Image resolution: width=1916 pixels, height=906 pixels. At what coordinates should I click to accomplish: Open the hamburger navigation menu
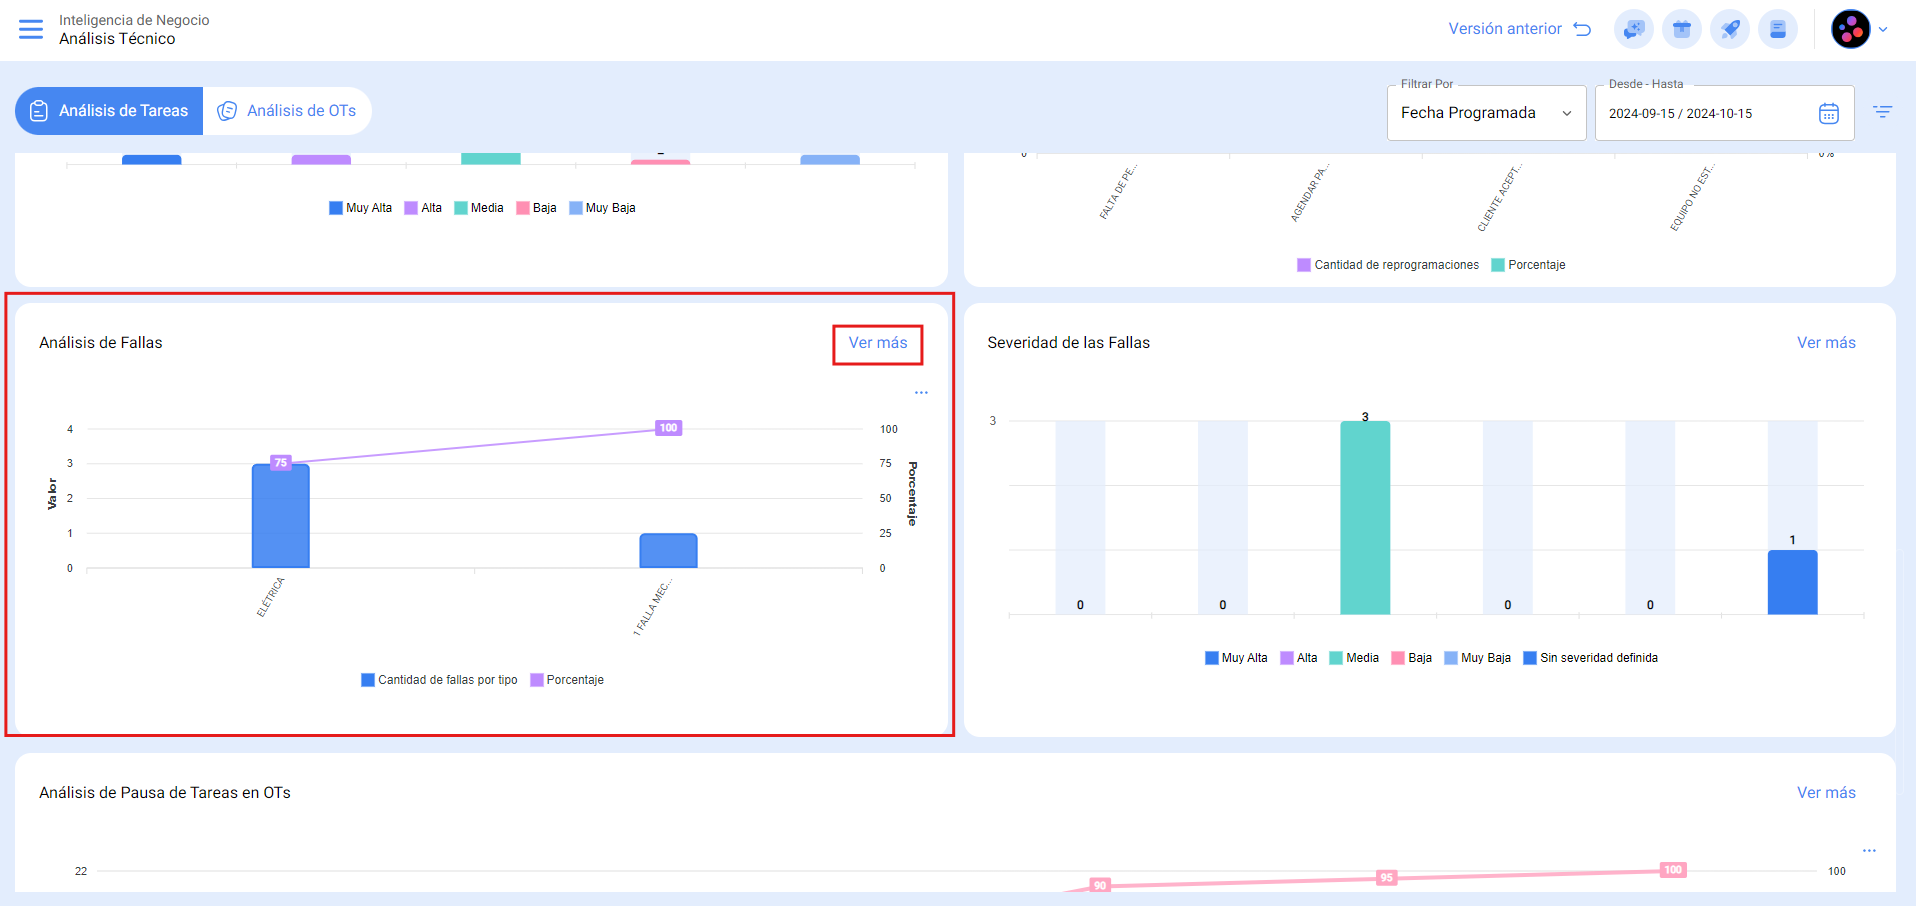pyautogui.click(x=31, y=29)
